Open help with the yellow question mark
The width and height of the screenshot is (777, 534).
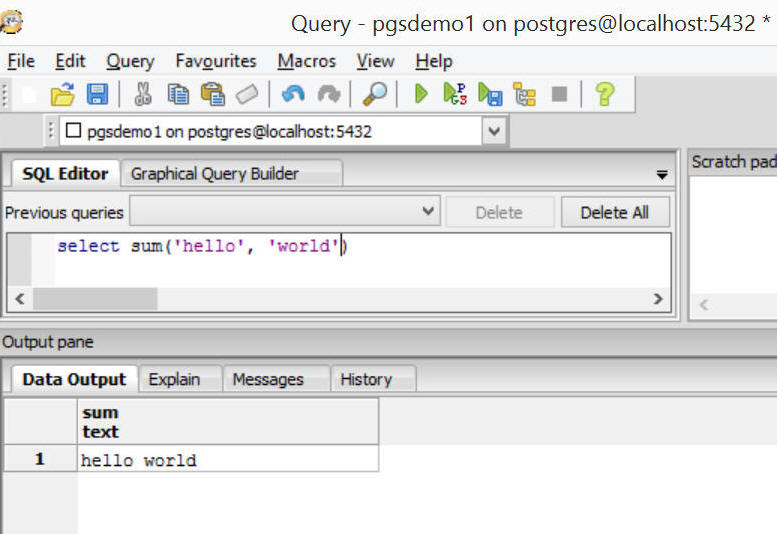(605, 94)
